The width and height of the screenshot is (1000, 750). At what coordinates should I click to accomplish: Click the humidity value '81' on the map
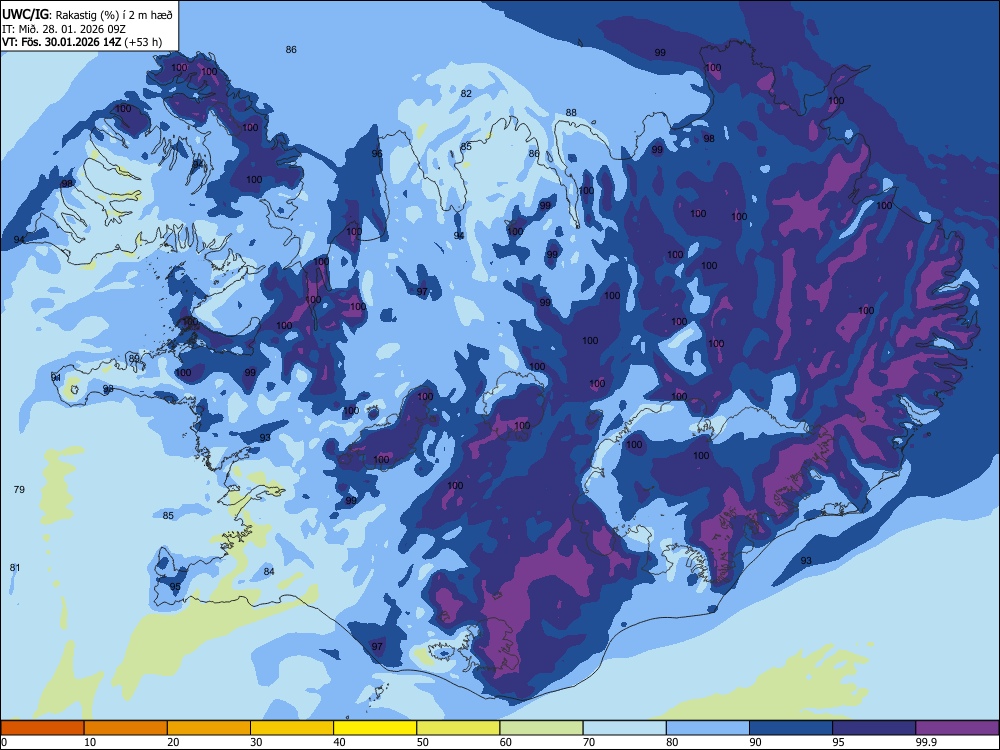click(x=15, y=567)
